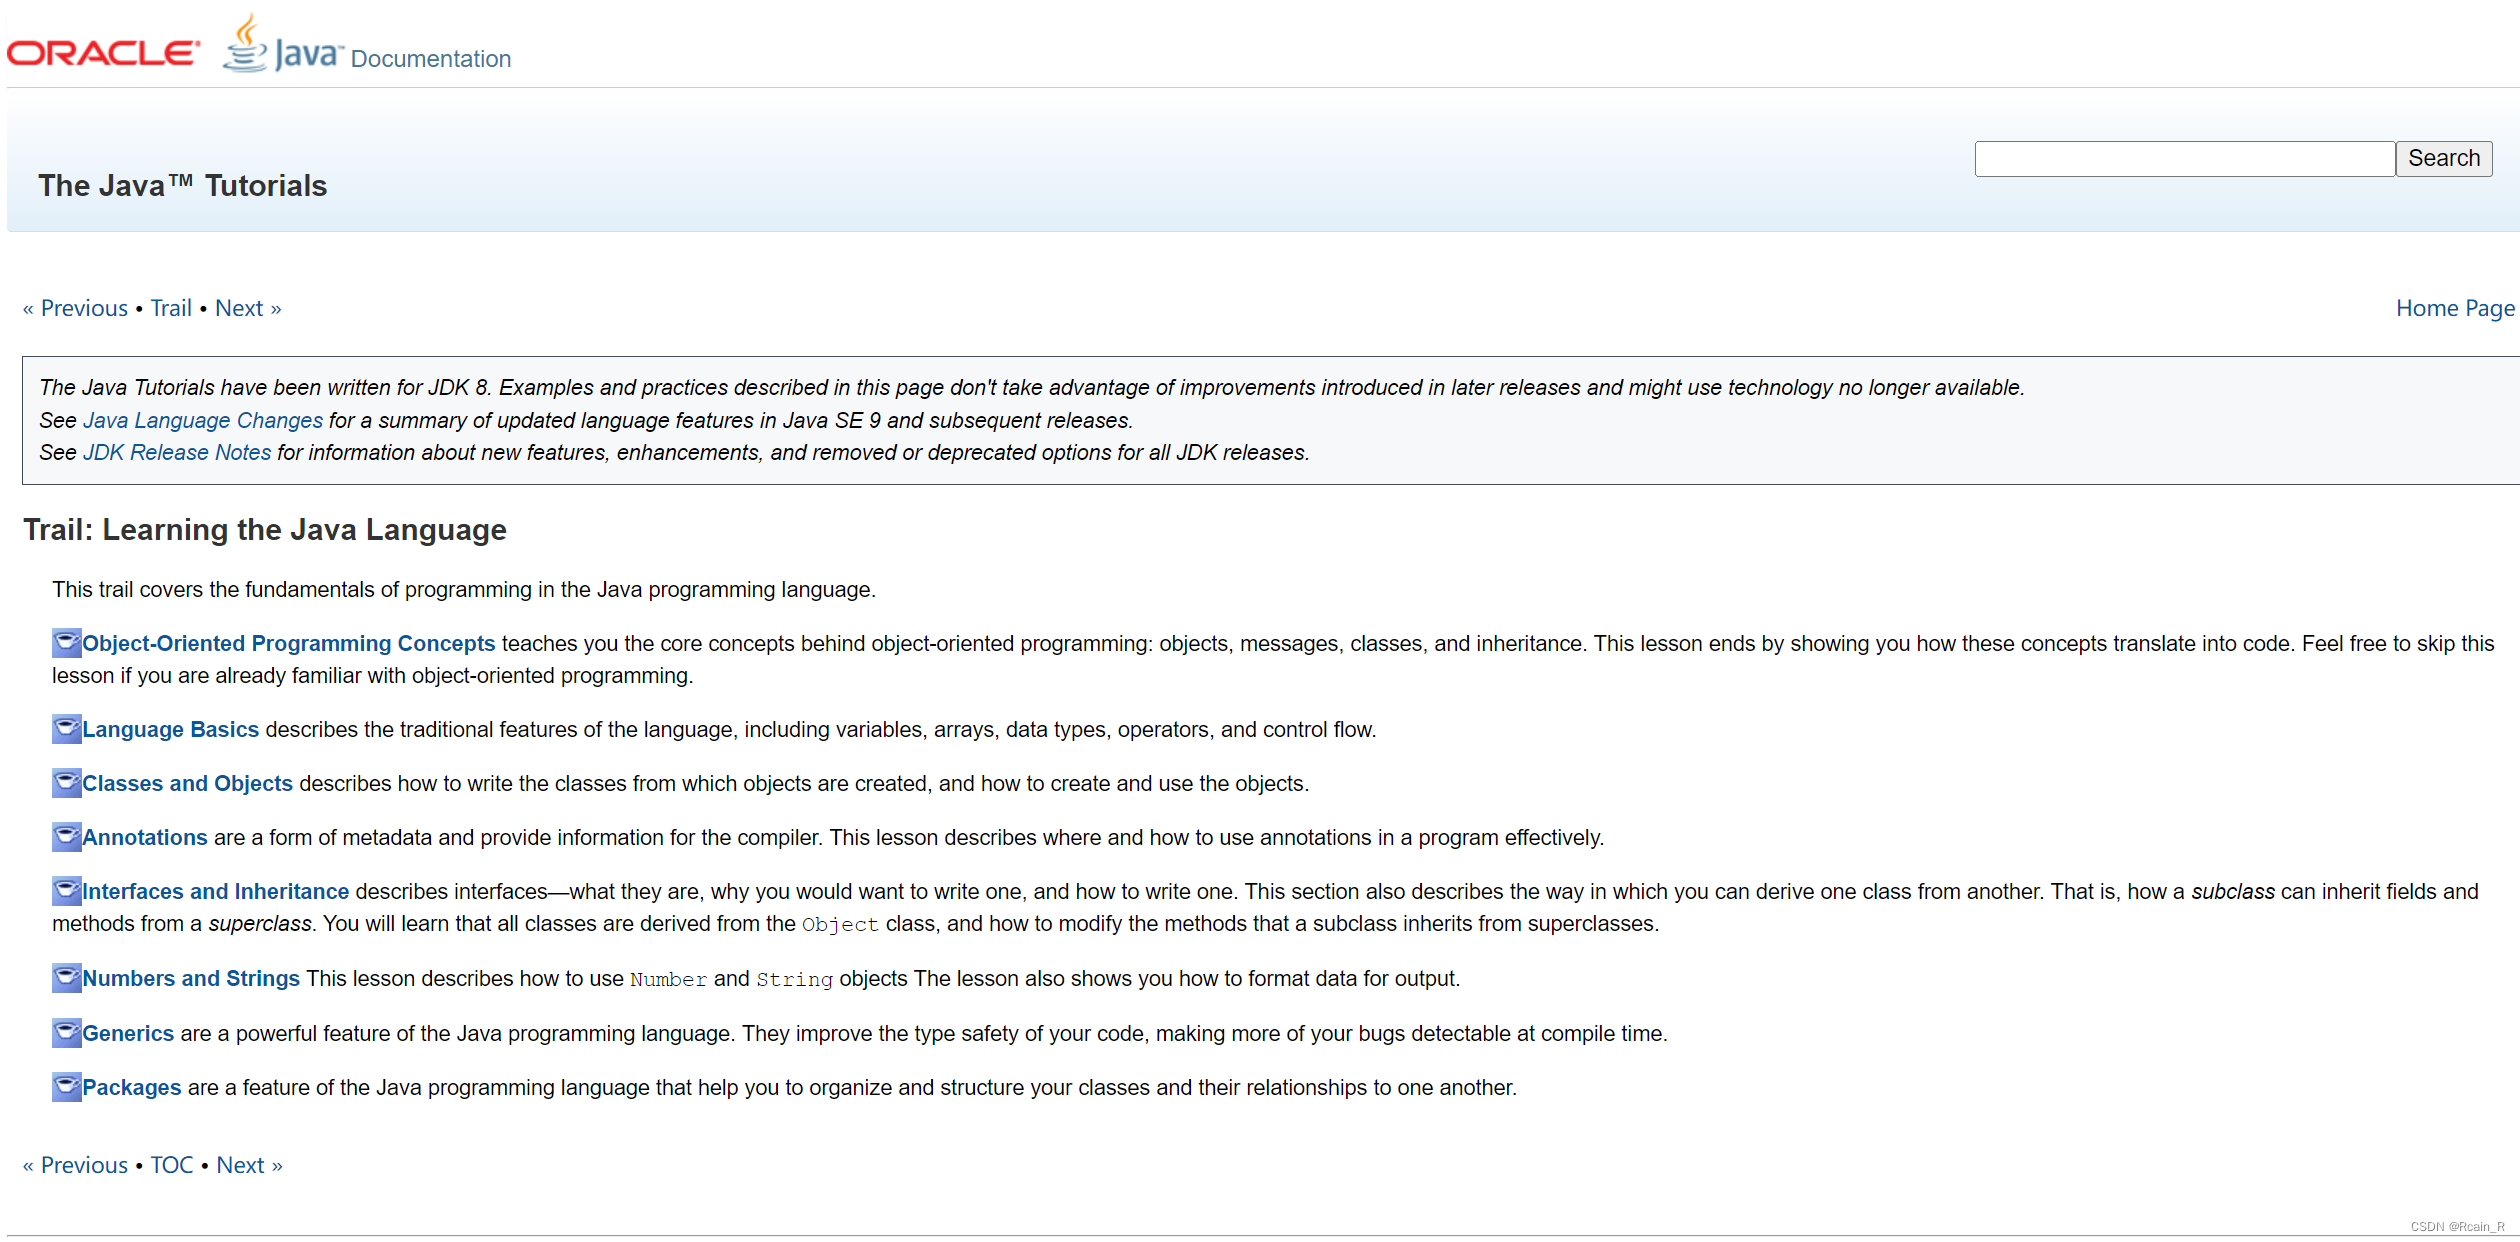The height and width of the screenshot is (1242, 2520).
Task: Click the icon beside Interfaces and Inheritance
Action: tap(66, 891)
